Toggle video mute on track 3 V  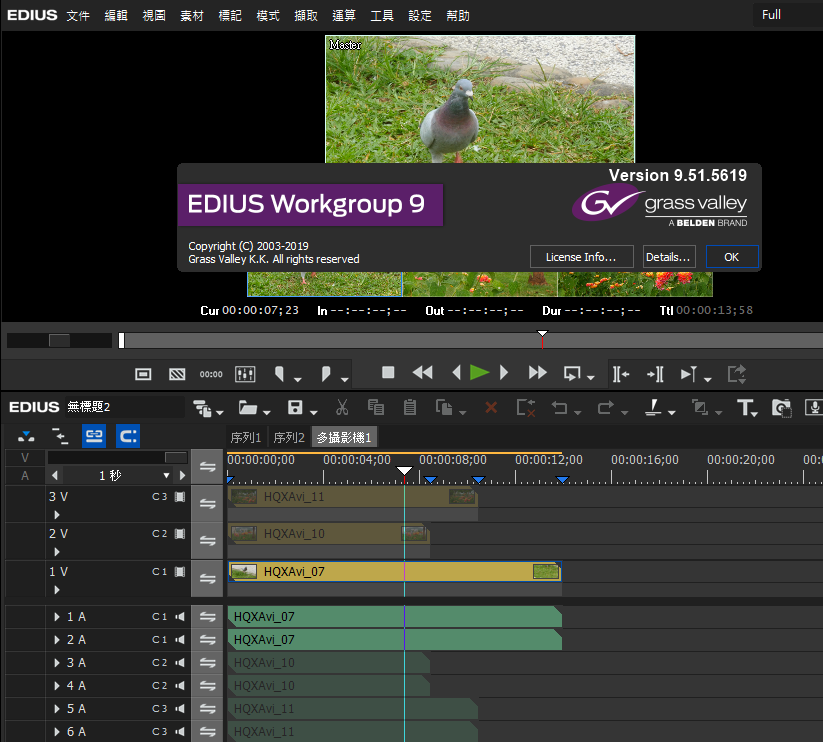tap(181, 496)
